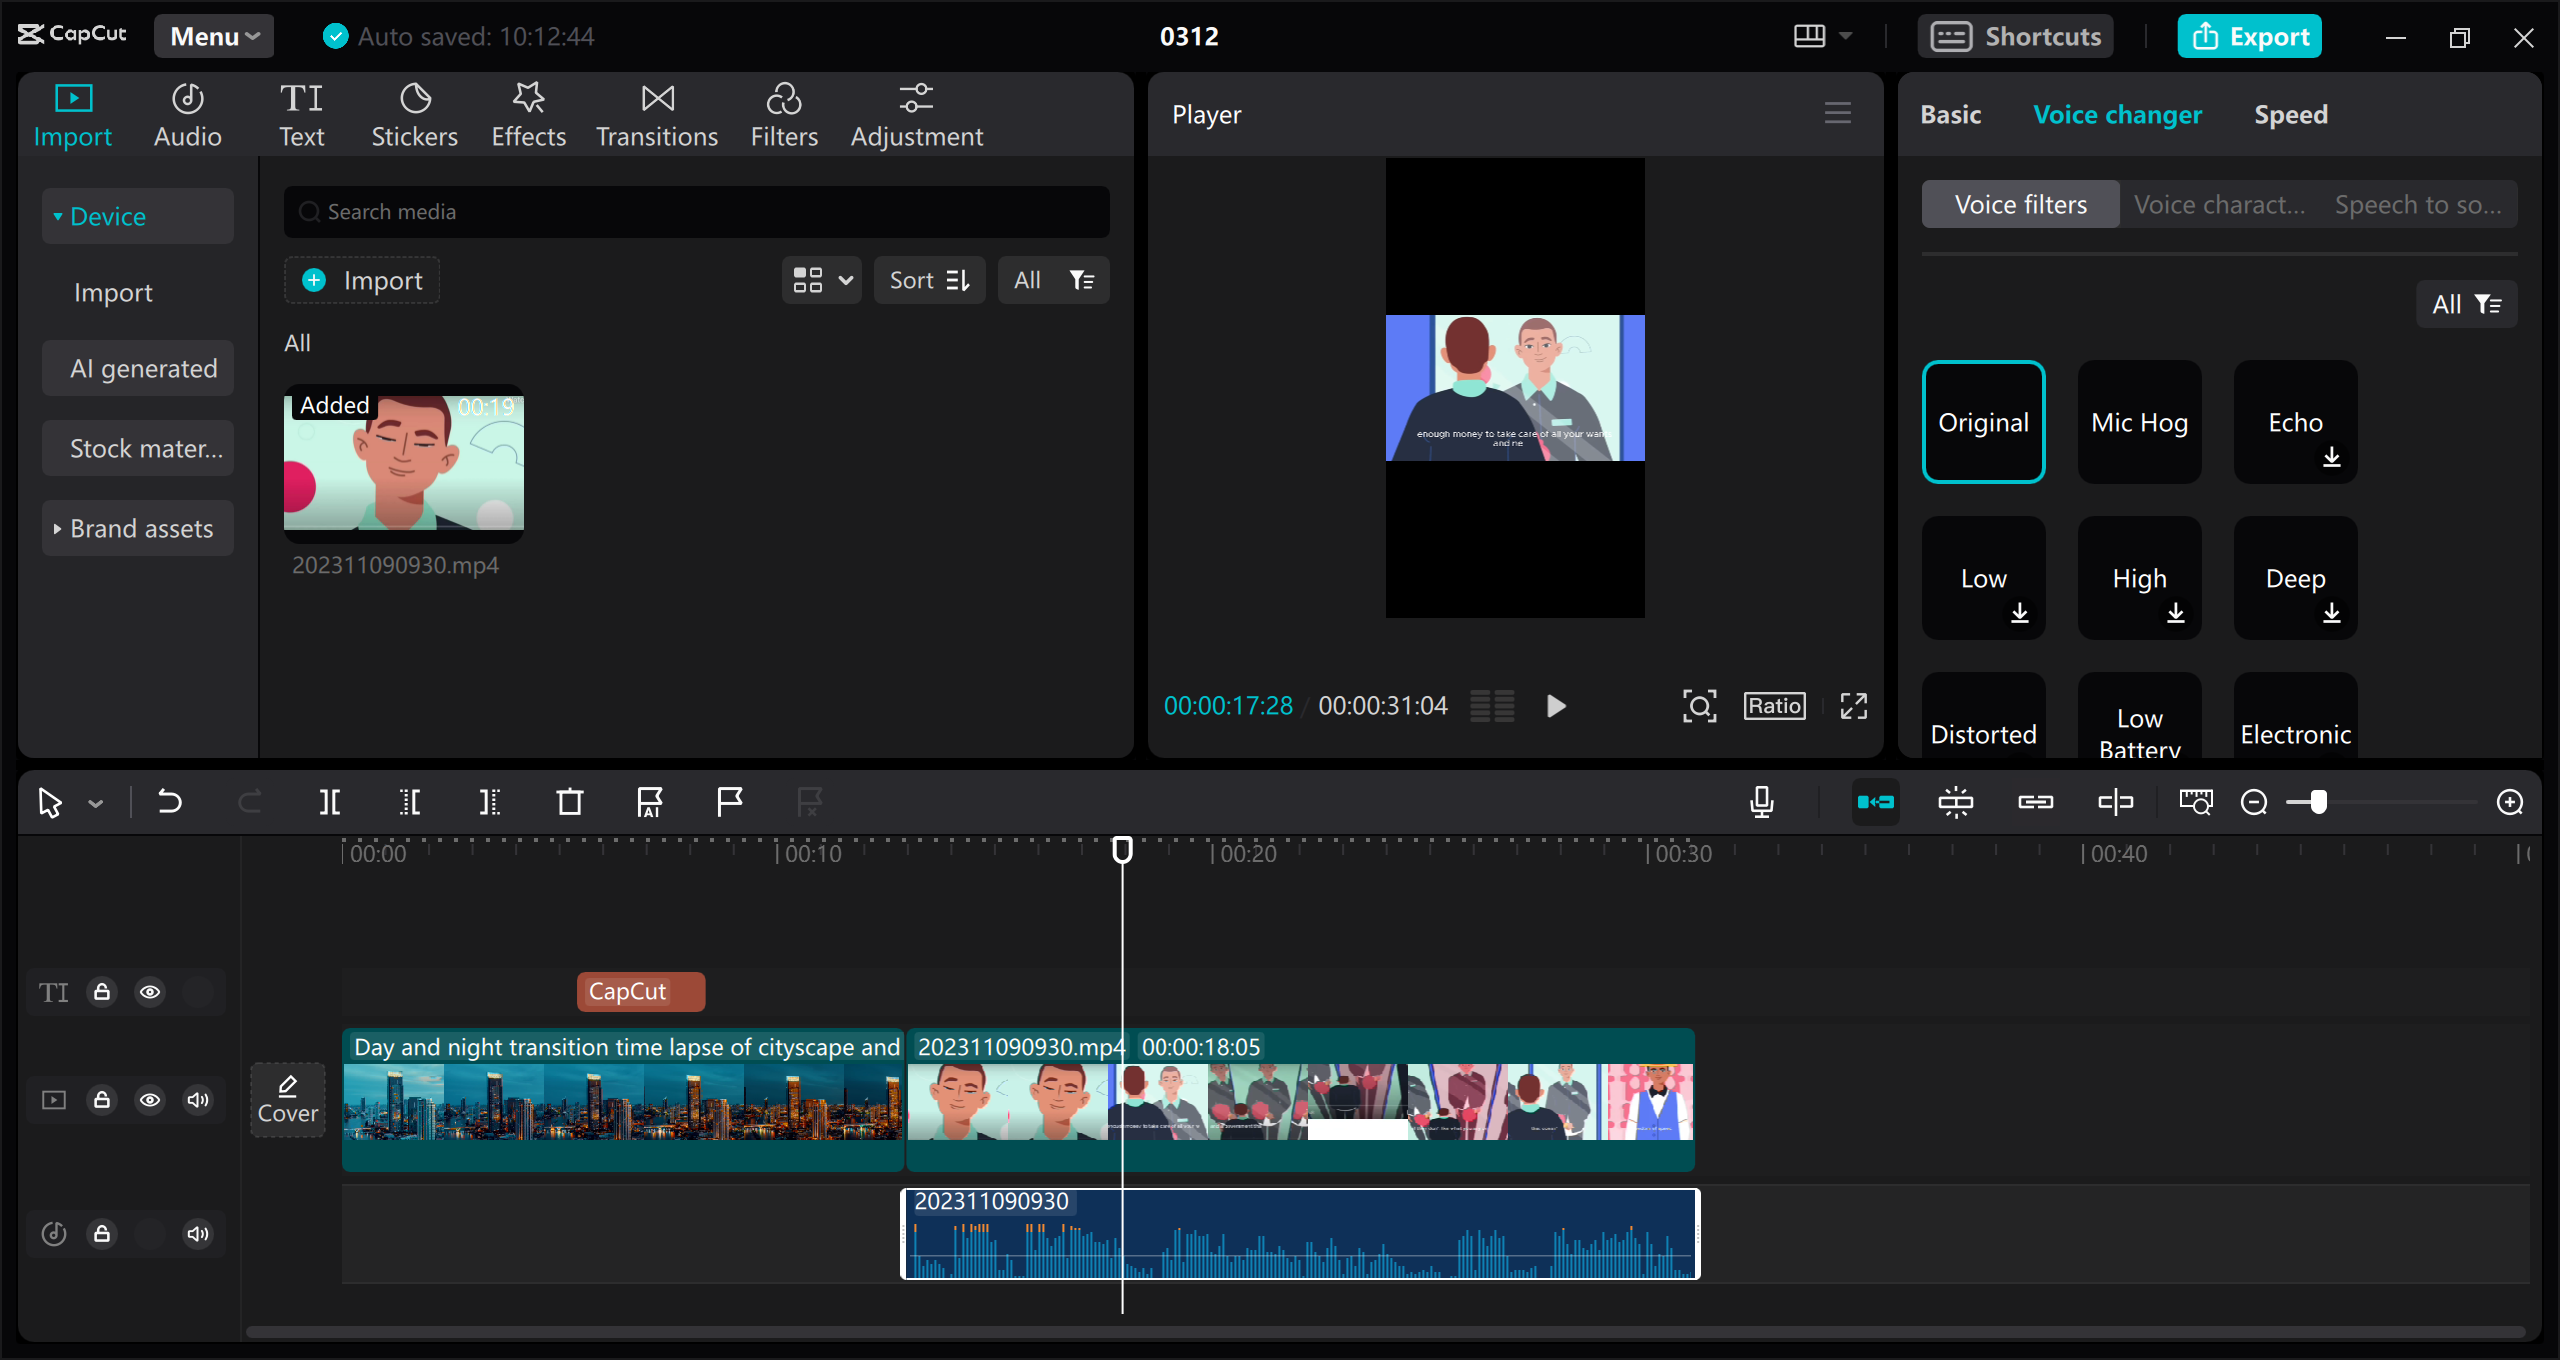The image size is (2560, 1360).
Task: Open the Sort dropdown
Action: point(928,280)
